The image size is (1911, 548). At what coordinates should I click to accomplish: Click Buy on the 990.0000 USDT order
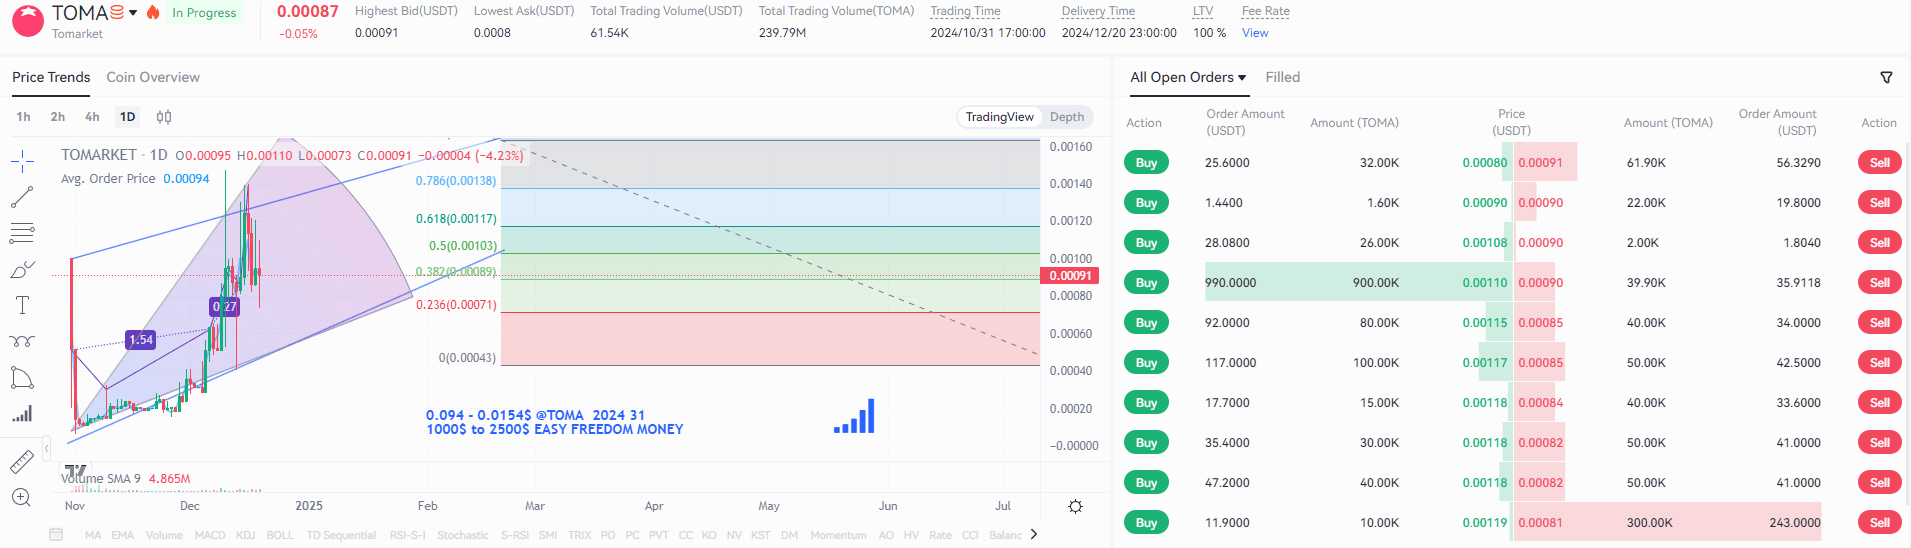[x=1146, y=282]
